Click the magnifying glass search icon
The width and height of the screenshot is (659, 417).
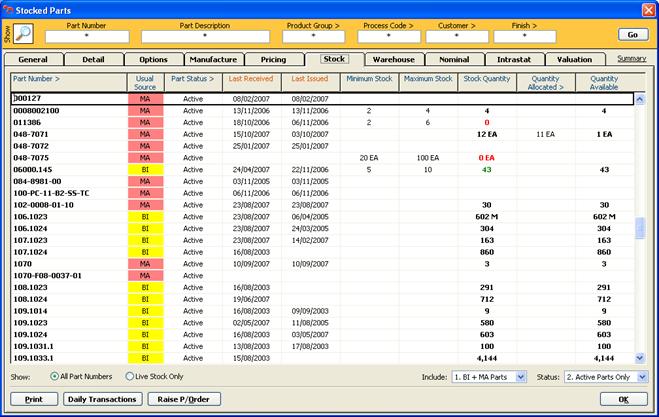pyautogui.click(x=23, y=34)
